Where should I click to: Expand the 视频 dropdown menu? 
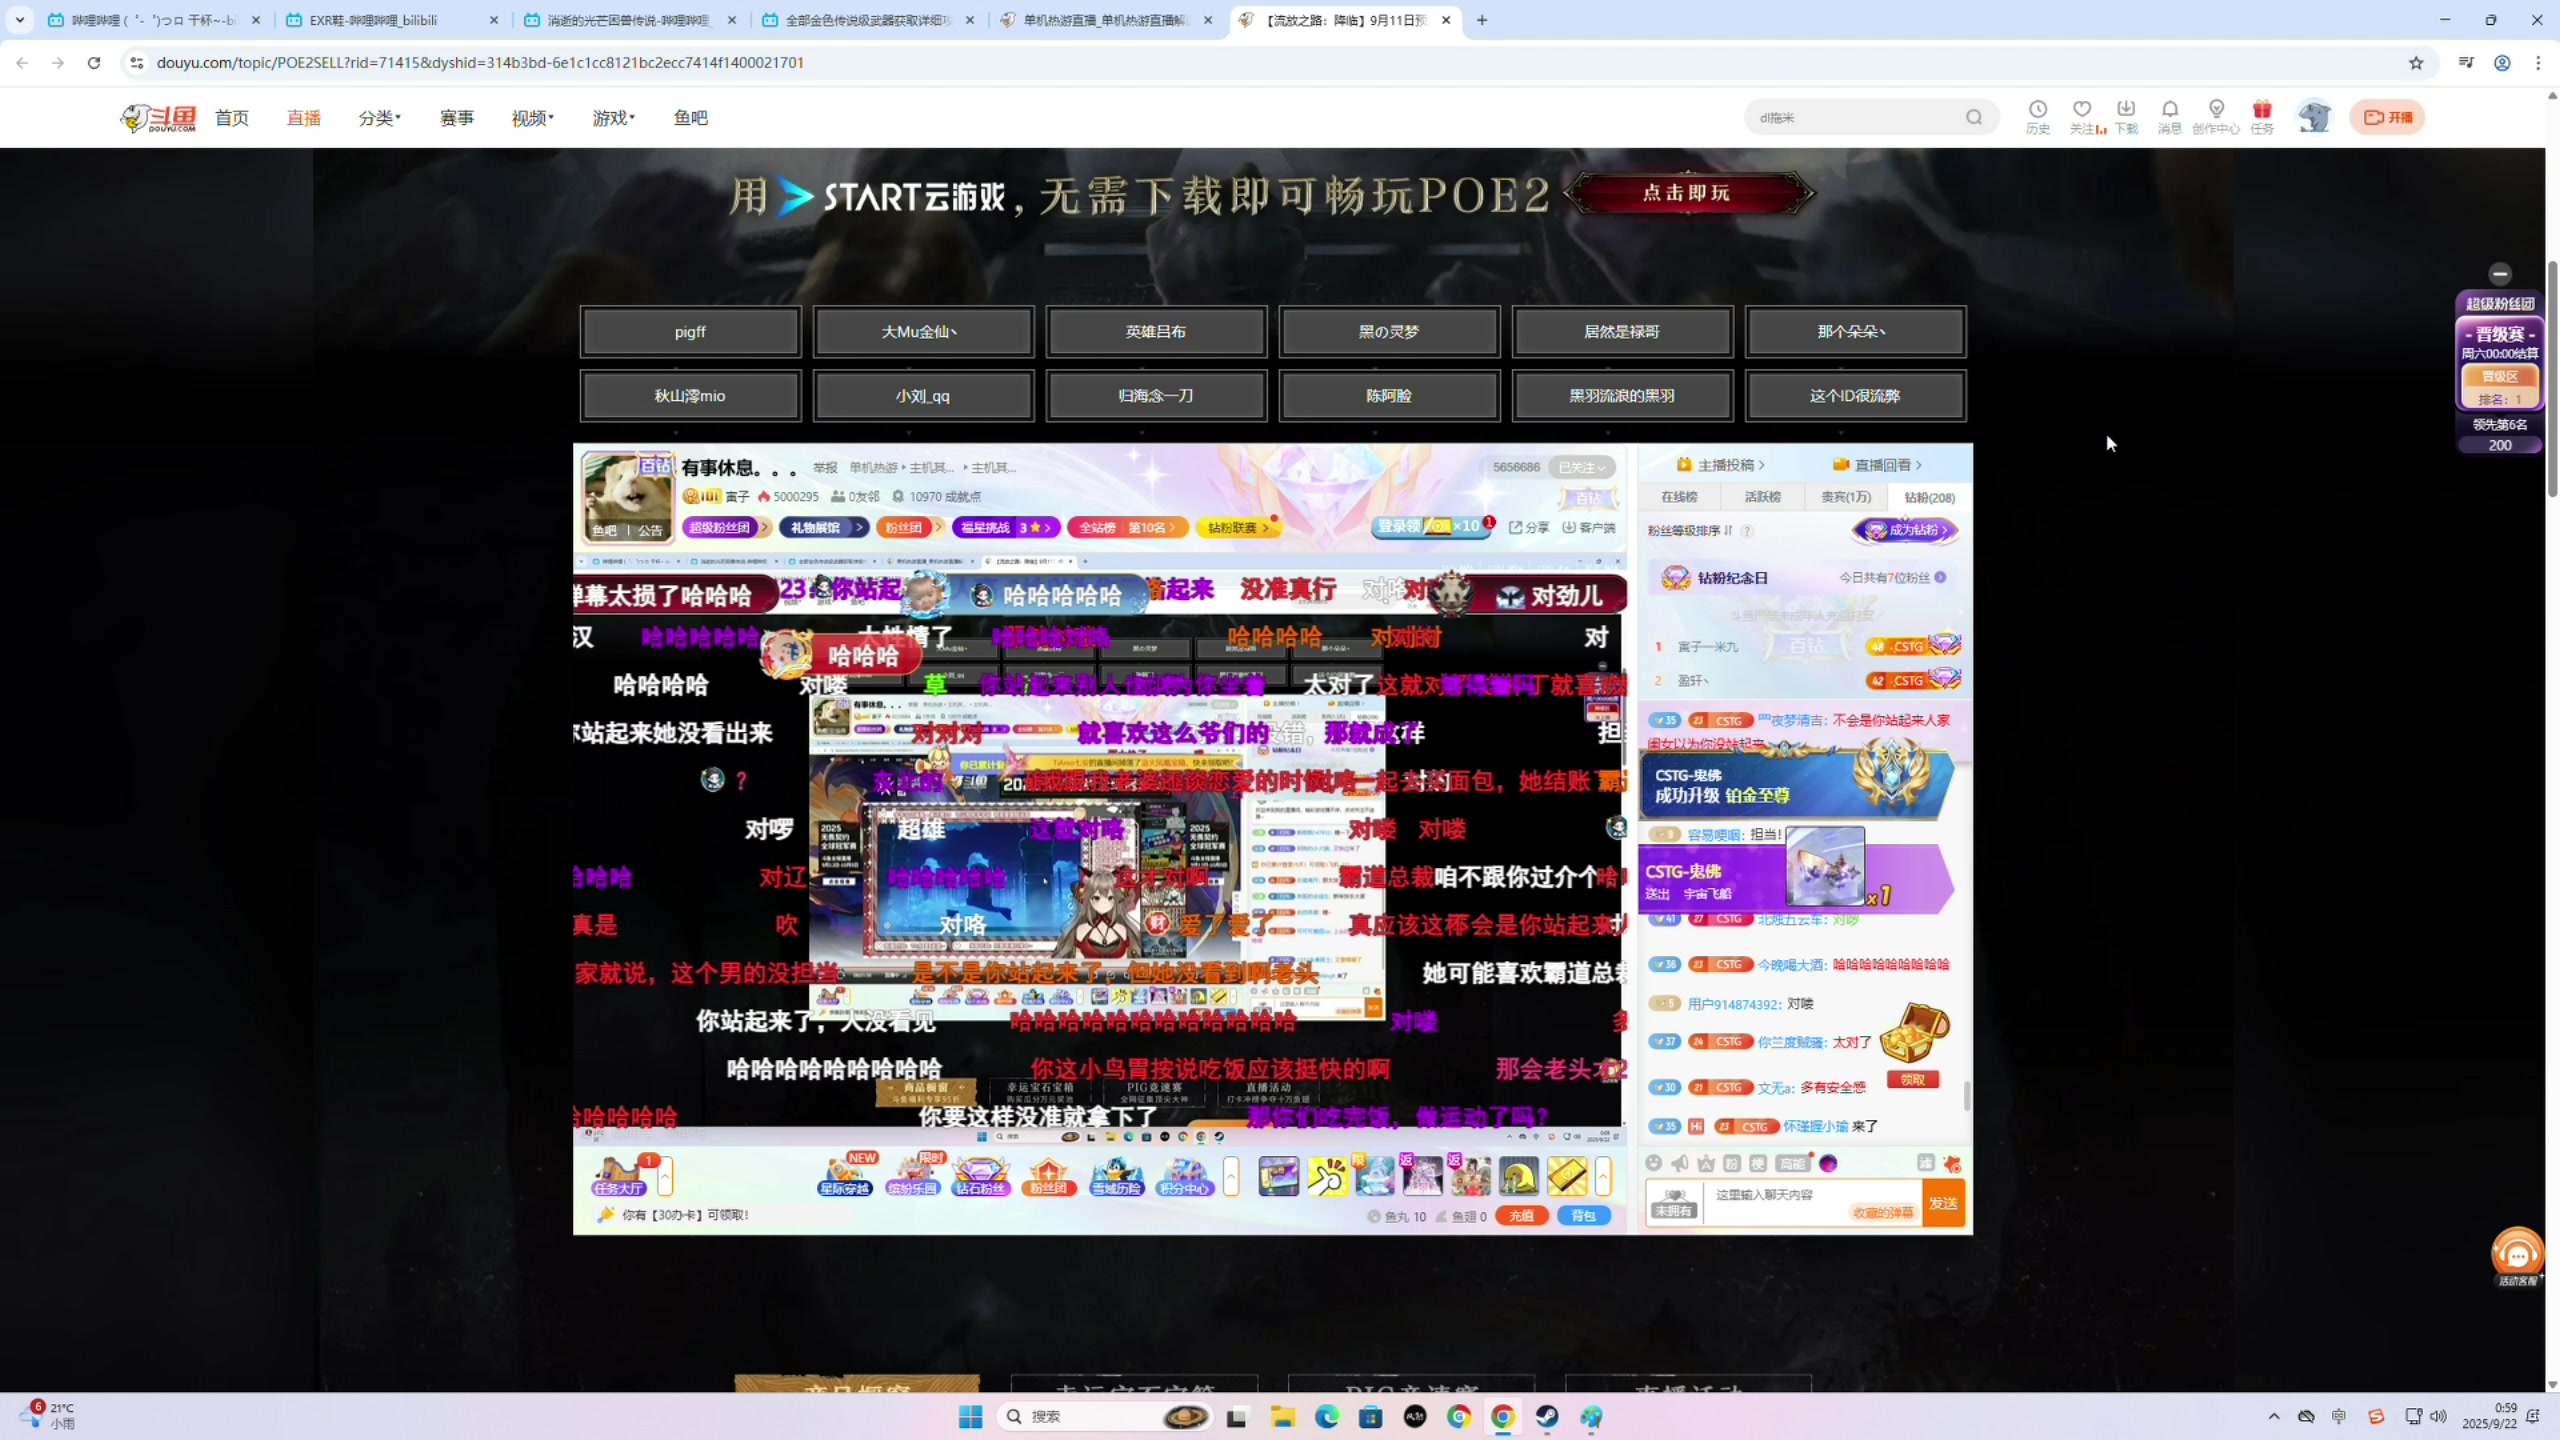pos(532,118)
